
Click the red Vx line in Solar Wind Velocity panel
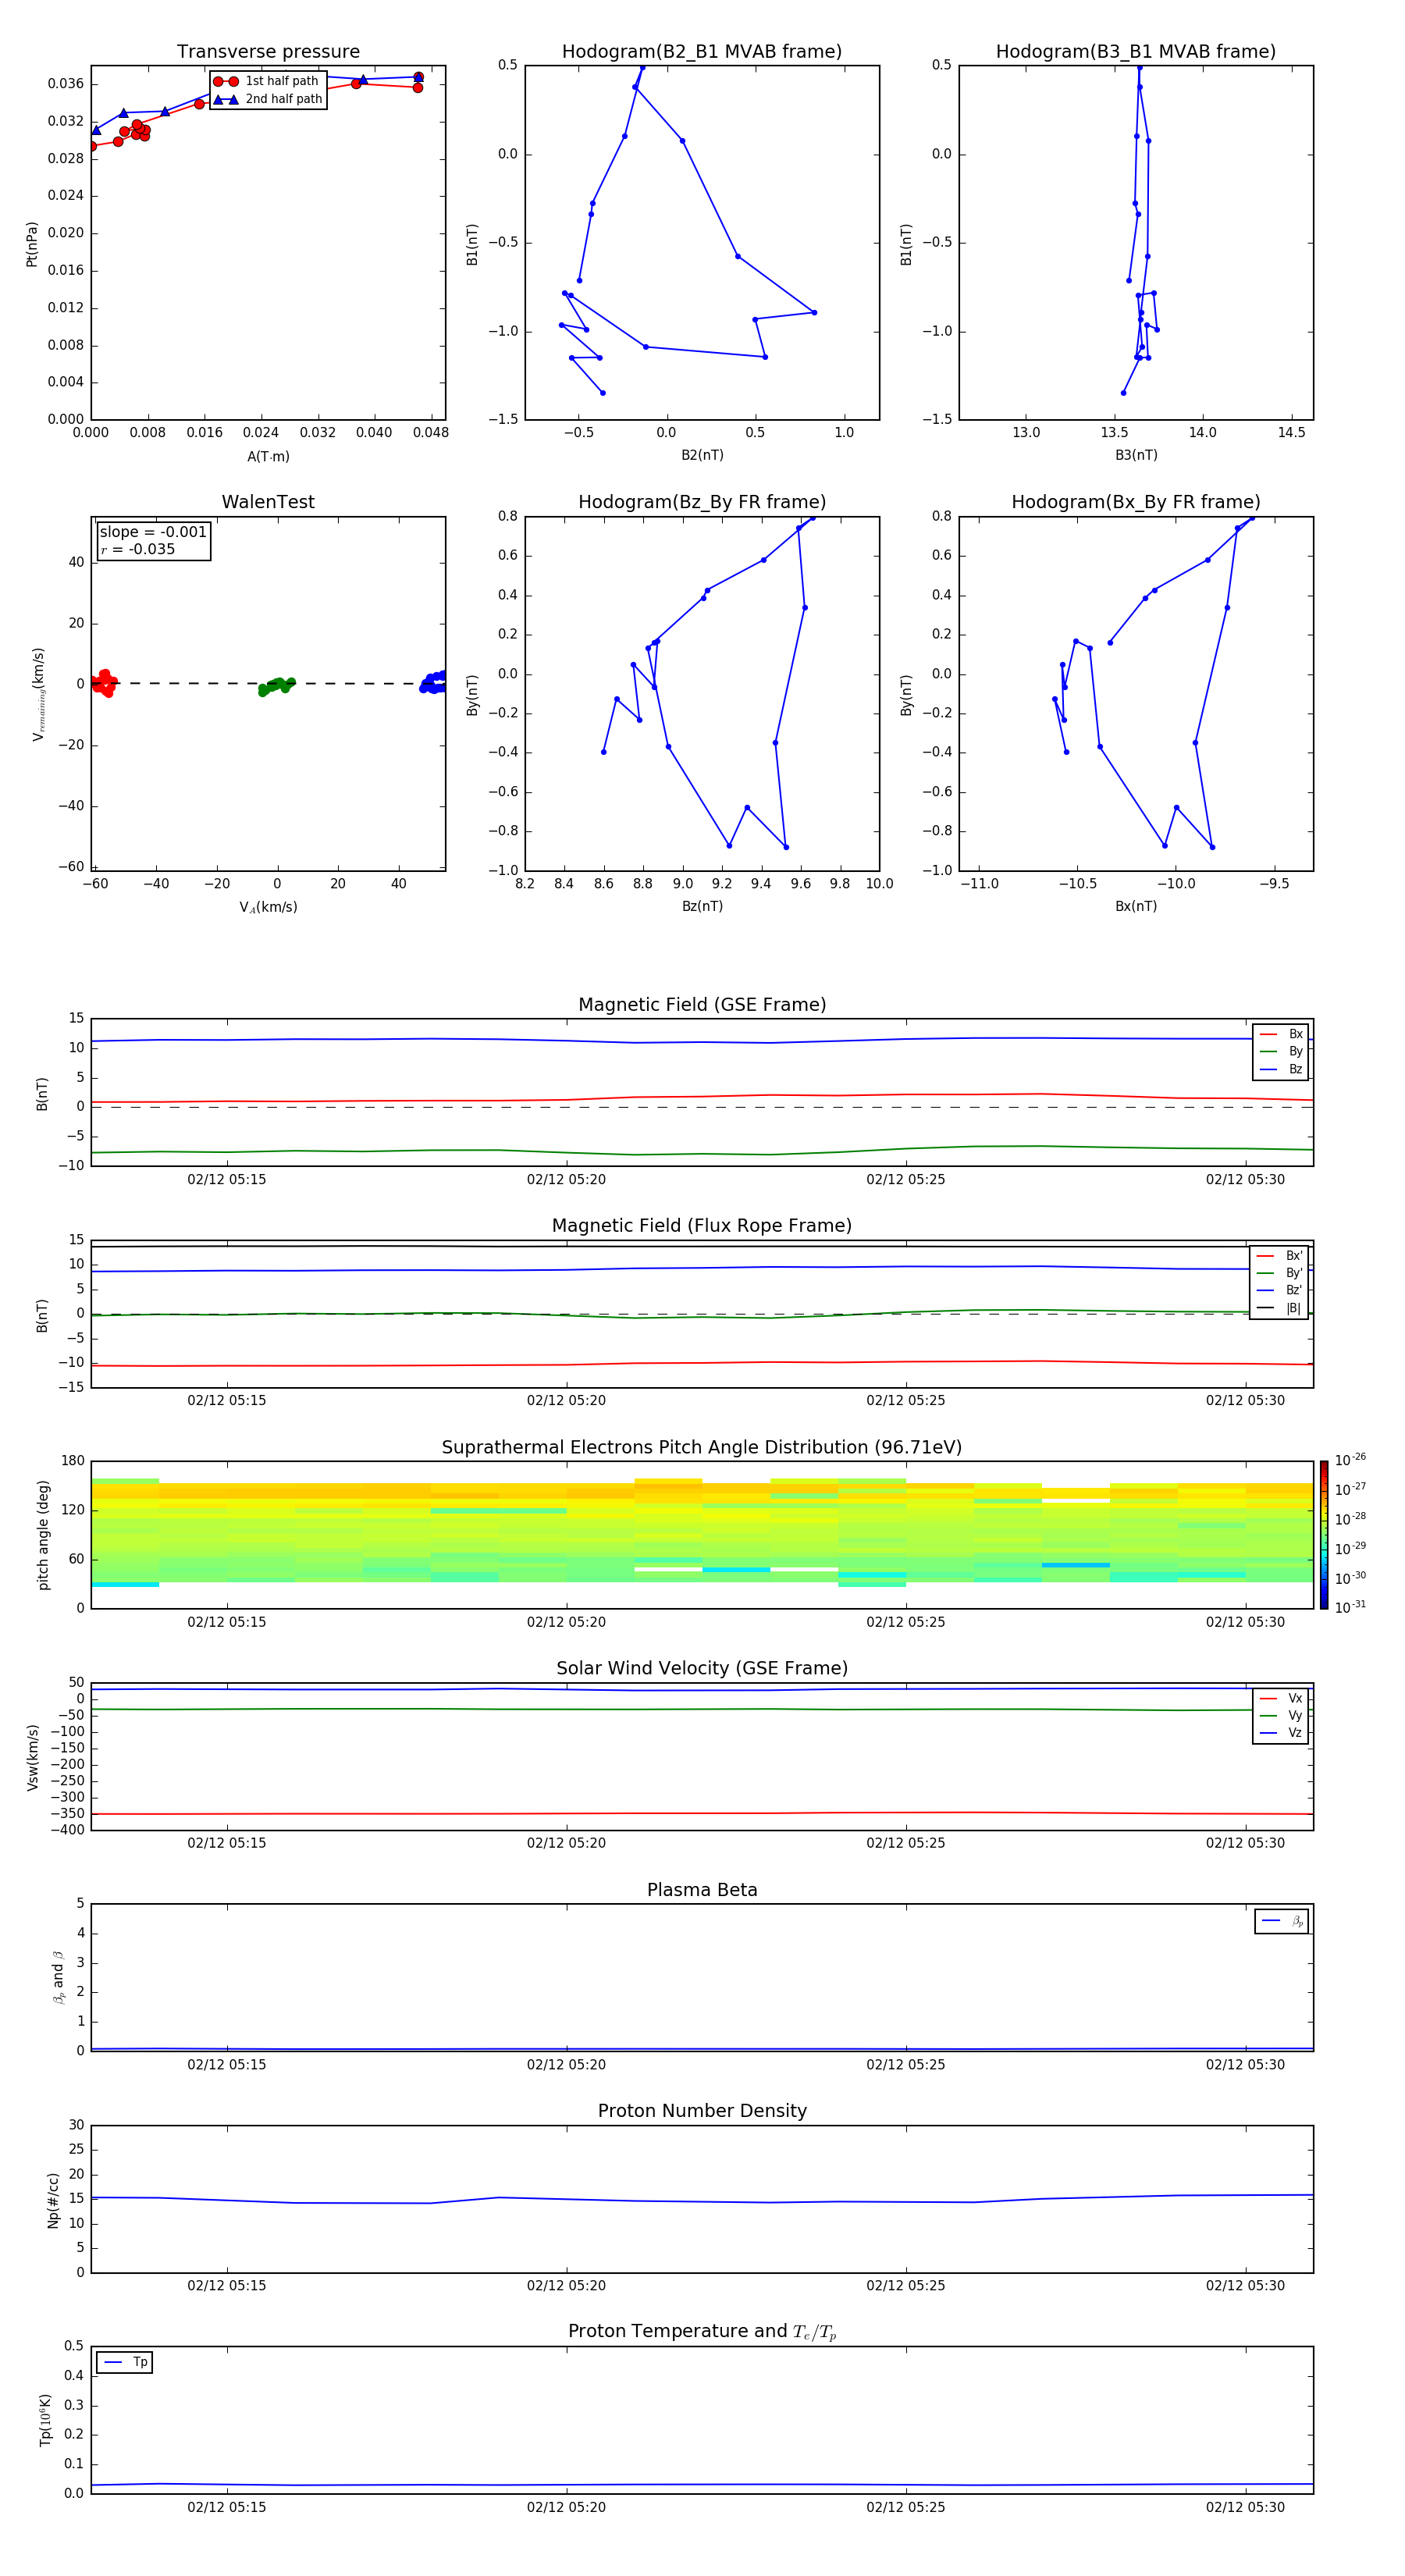click(x=702, y=1813)
